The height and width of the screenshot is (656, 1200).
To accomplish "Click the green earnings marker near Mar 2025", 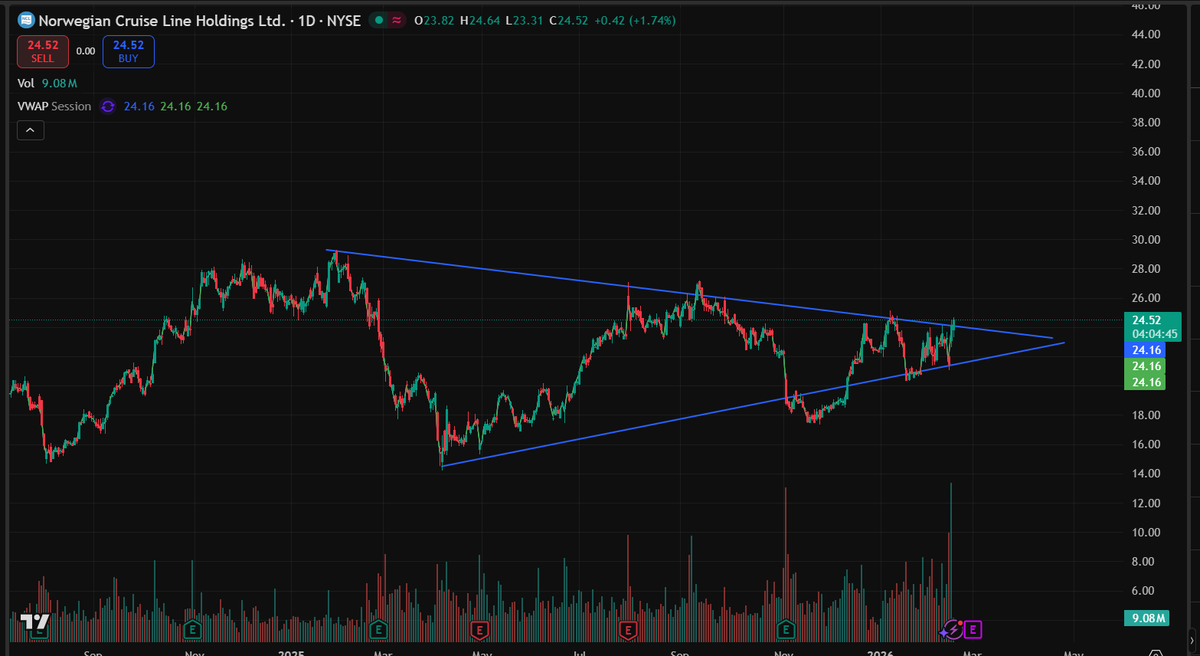I will tap(378, 629).
